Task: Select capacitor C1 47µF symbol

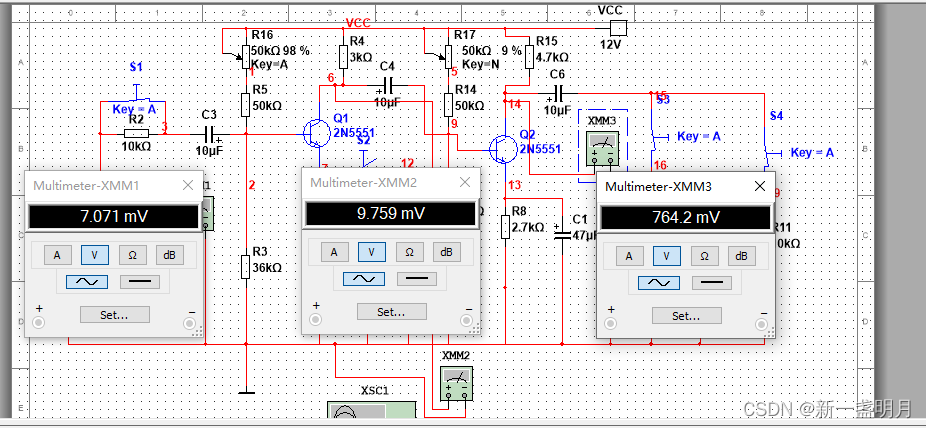Action: 562,234
